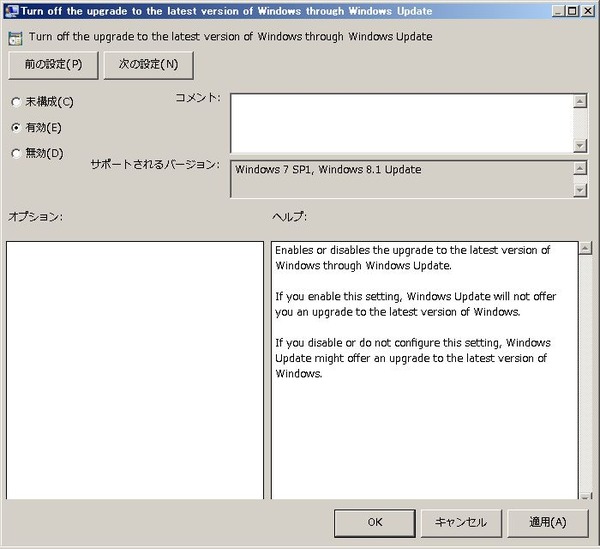This screenshot has height=549, width=600.
Task: Maximize the policy settings window
Action: tap(572, 11)
